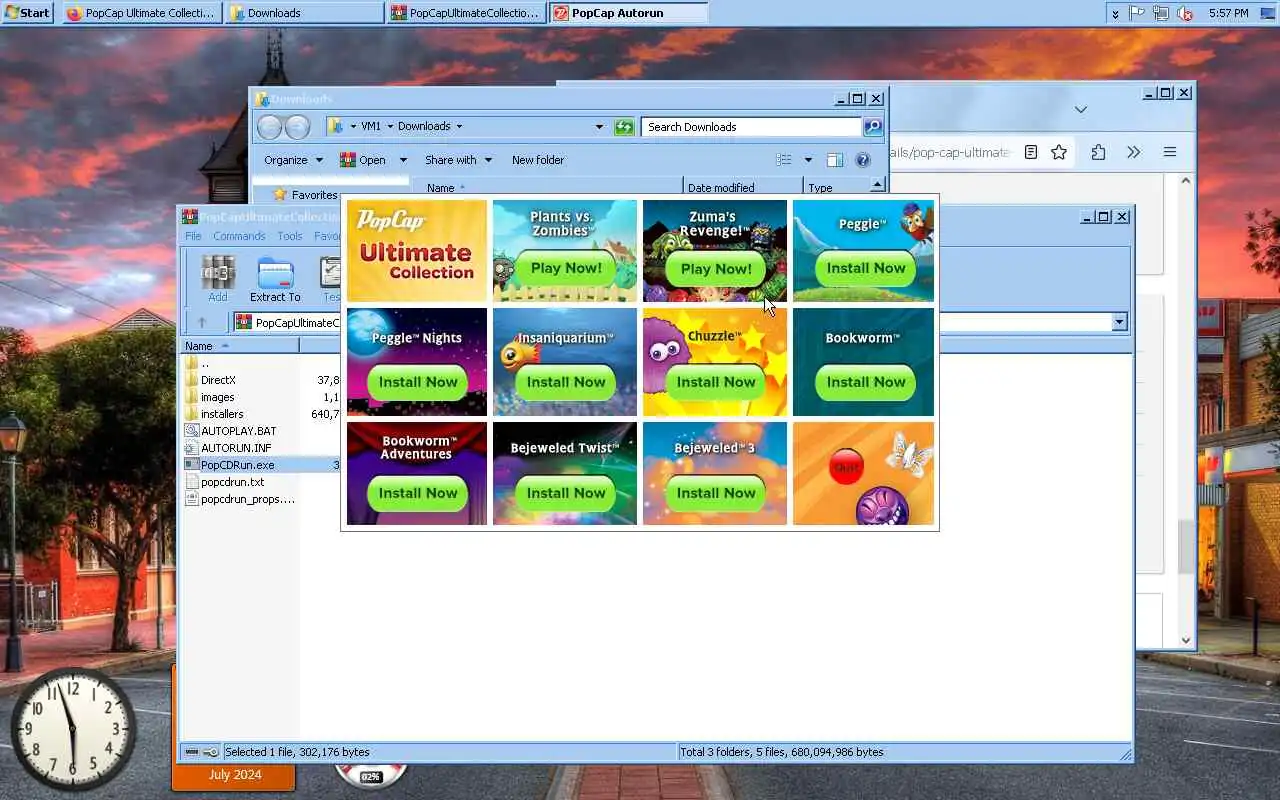Open the File menu in WinRAR
This screenshot has height=800, width=1280.
click(x=193, y=236)
